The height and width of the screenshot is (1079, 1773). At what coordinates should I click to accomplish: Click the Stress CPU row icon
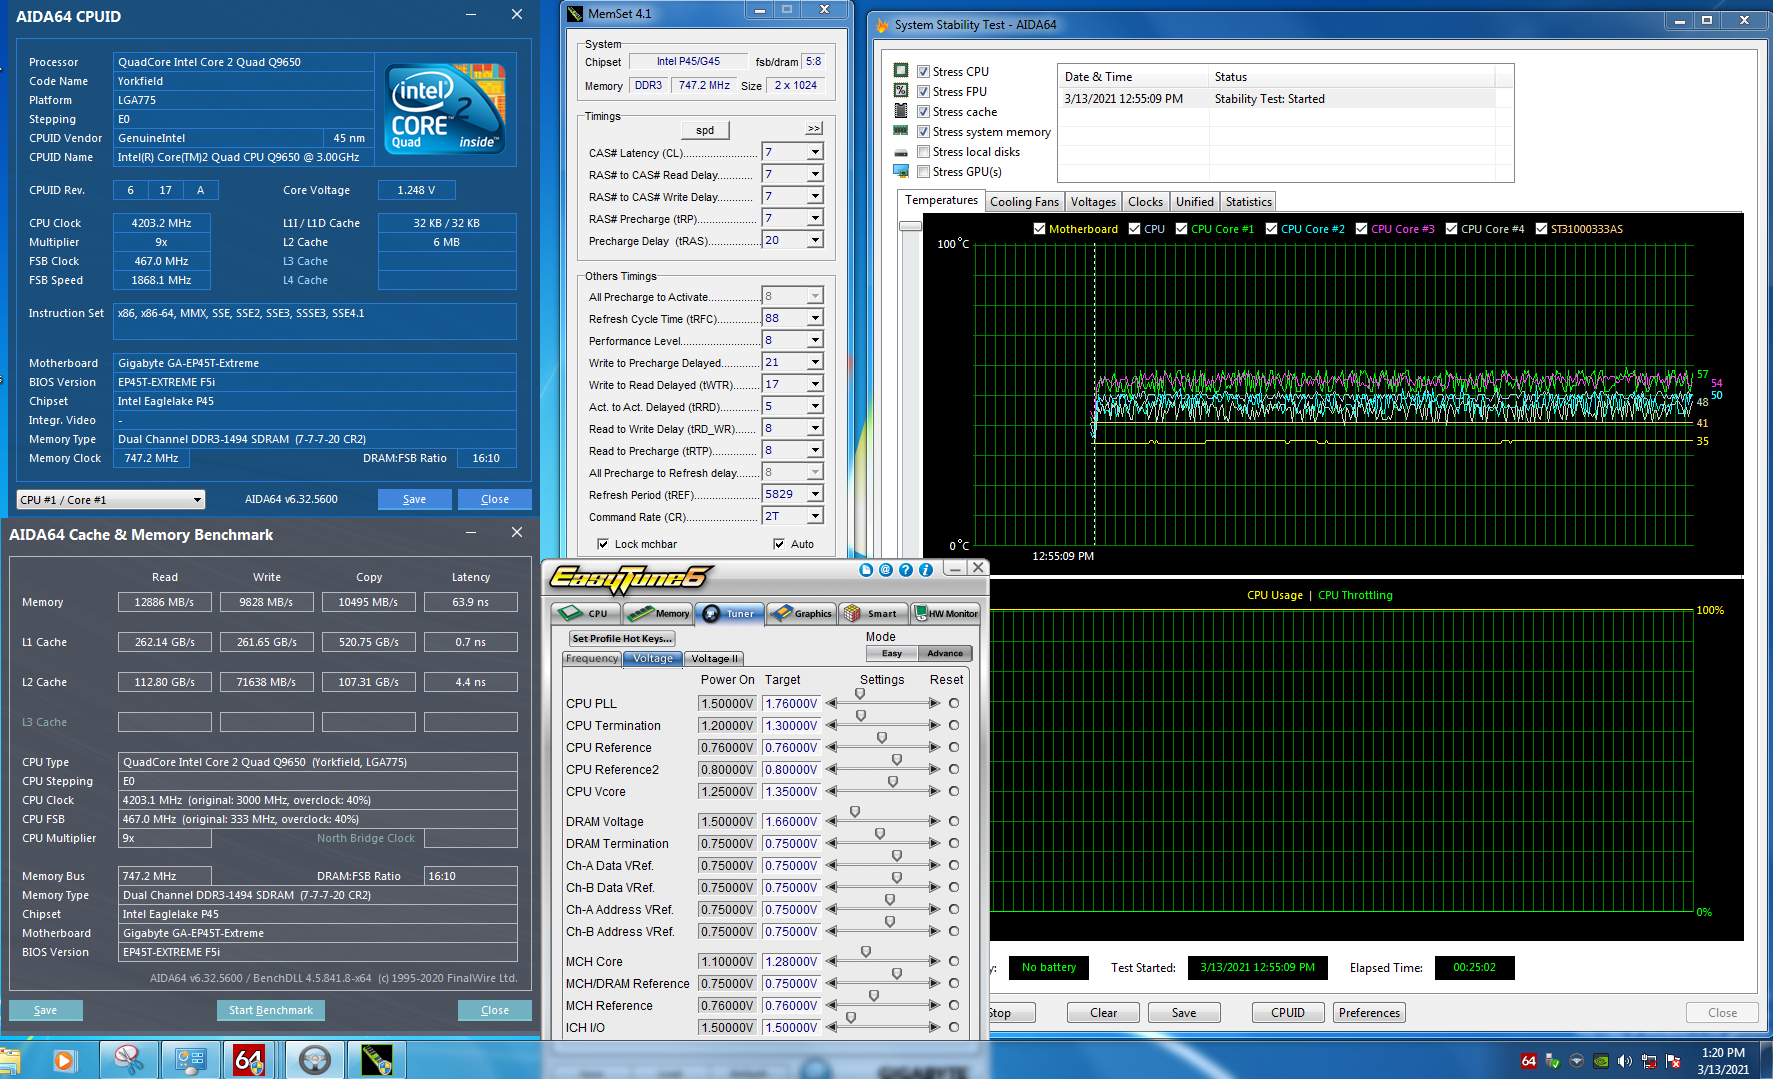[901, 70]
